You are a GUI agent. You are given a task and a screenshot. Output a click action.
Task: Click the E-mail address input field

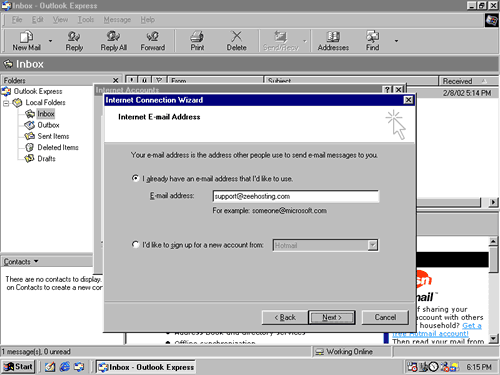click(296, 196)
